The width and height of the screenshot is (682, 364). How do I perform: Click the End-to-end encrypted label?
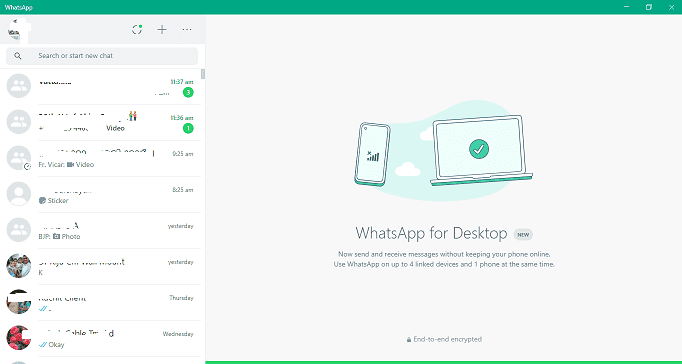click(x=444, y=339)
